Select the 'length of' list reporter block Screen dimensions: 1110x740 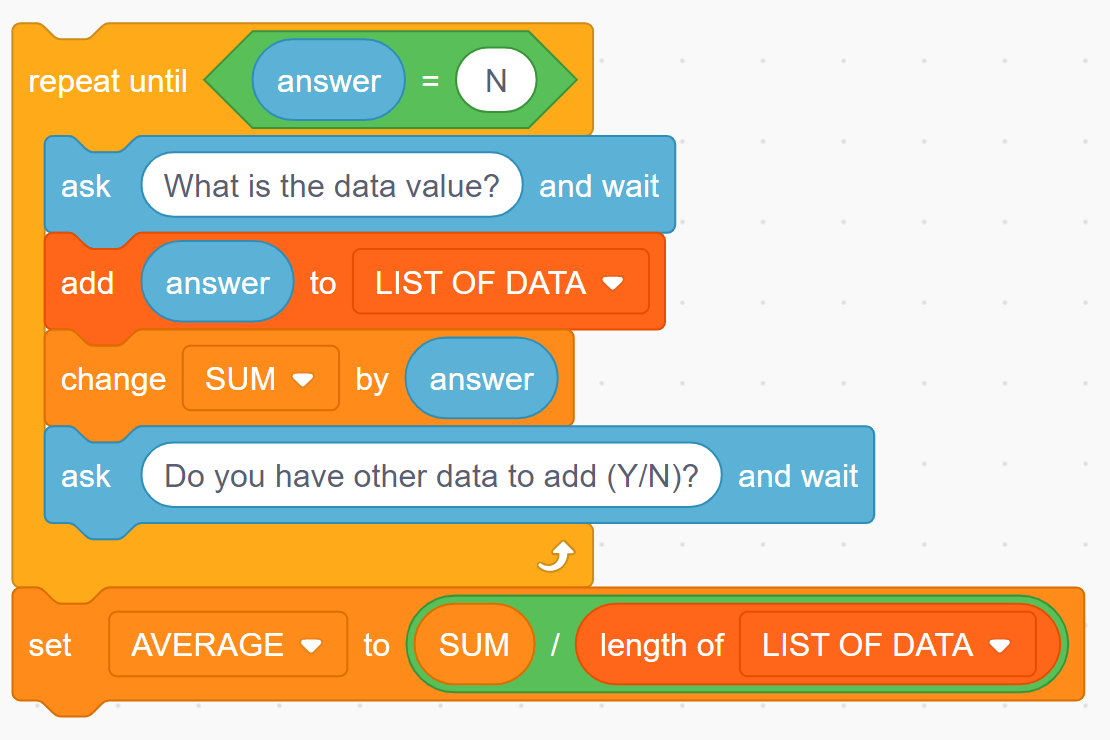[660, 646]
